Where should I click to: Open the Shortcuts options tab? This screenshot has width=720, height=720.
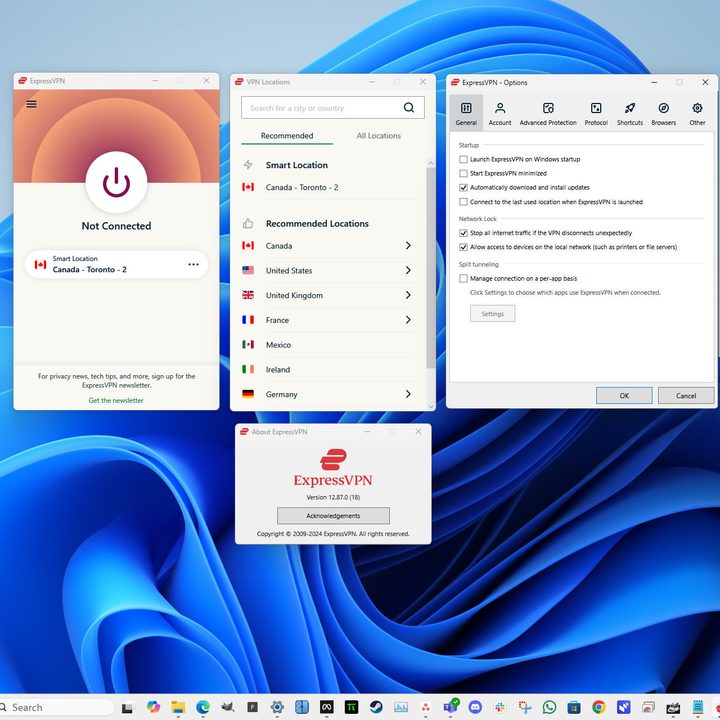[630, 113]
